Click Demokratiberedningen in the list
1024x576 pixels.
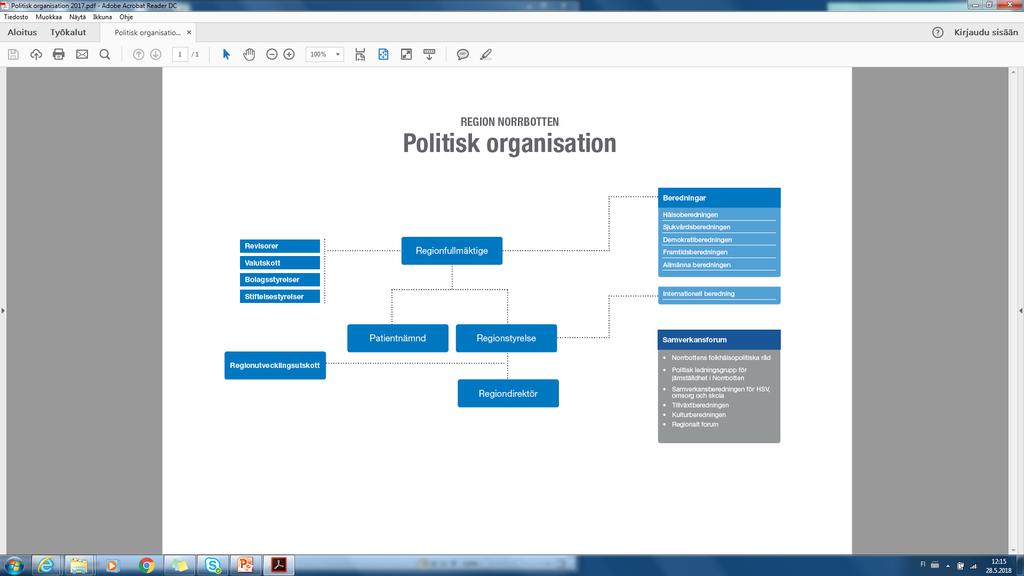[697, 240]
